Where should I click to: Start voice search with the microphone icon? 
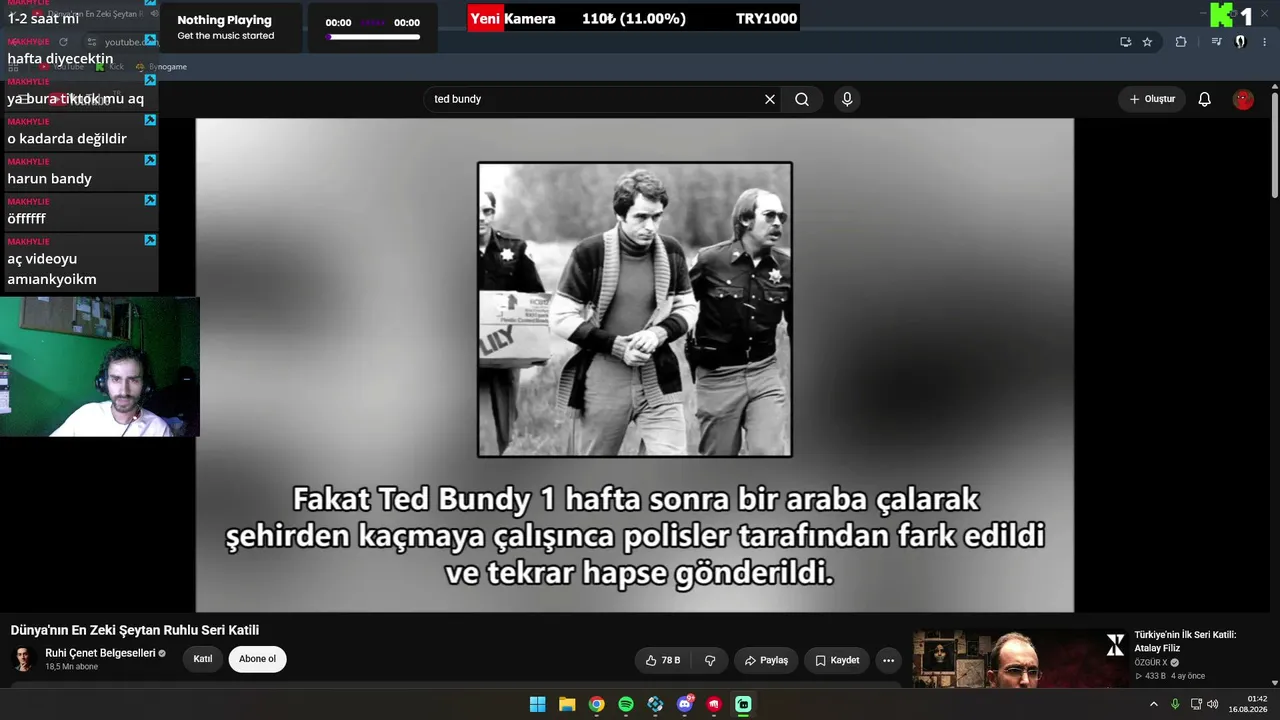point(847,99)
